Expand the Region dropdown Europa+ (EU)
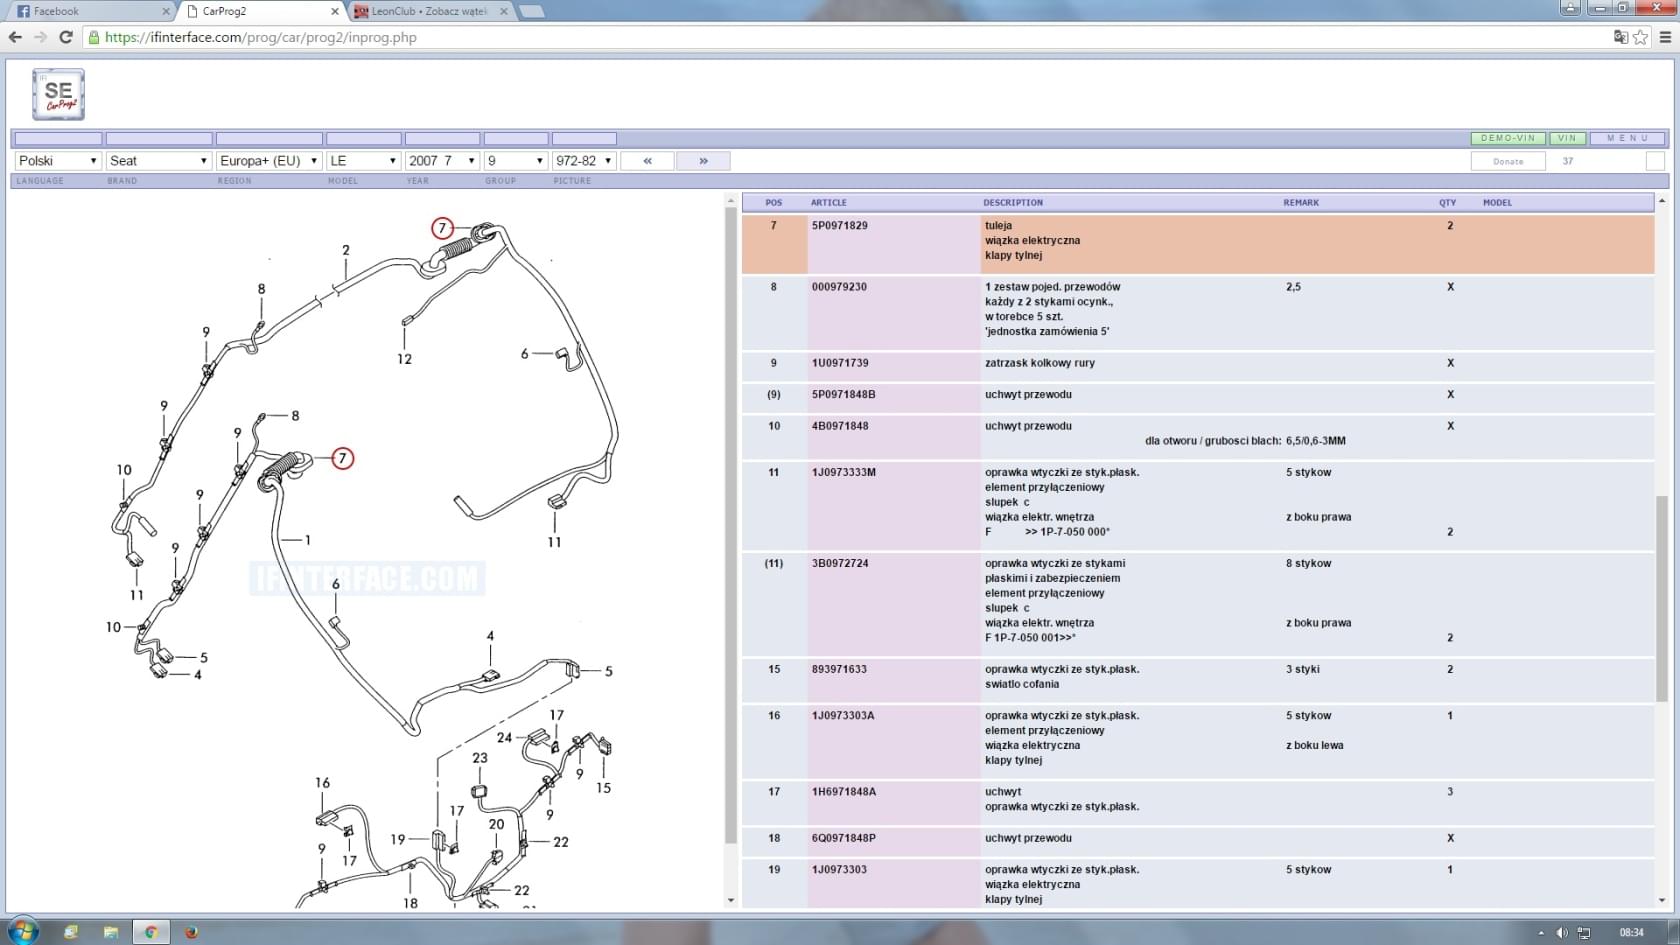Screen dimensions: 1680x945 [269, 160]
